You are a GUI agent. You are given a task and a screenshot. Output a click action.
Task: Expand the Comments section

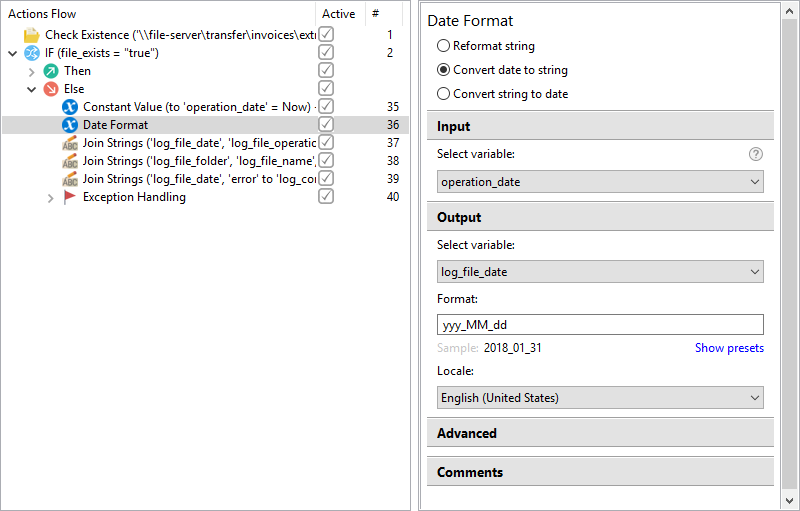[600, 472]
